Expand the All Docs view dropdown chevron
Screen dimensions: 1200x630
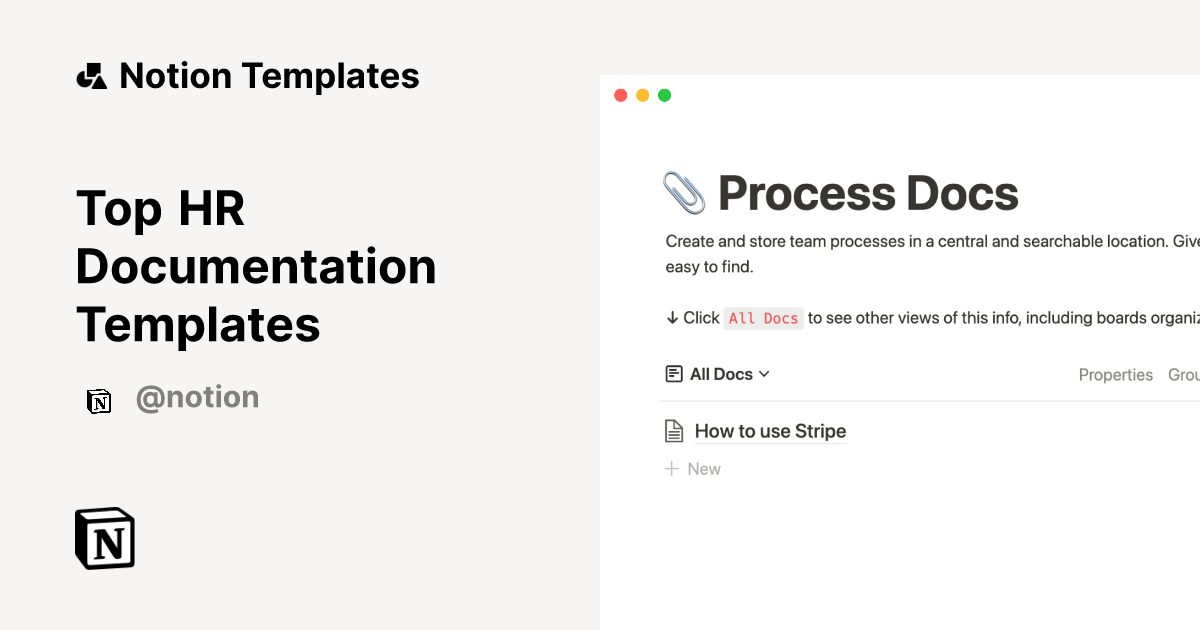point(765,374)
